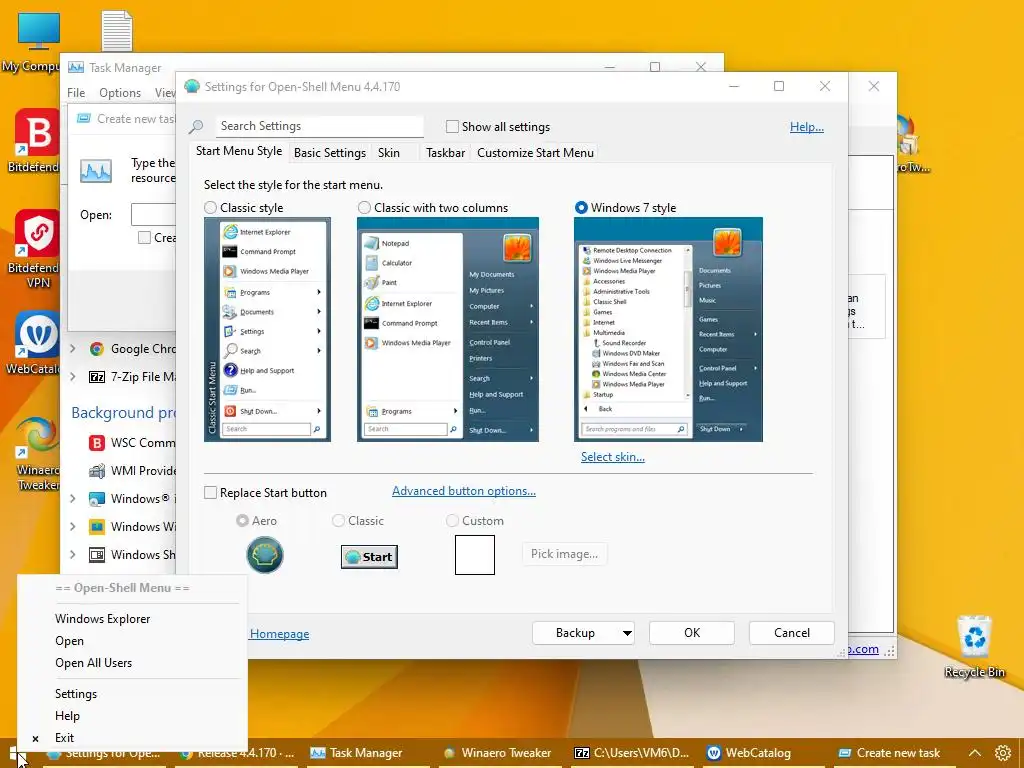The width and height of the screenshot is (1024, 768).
Task: Click the Cancel button
Action: [792, 633]
